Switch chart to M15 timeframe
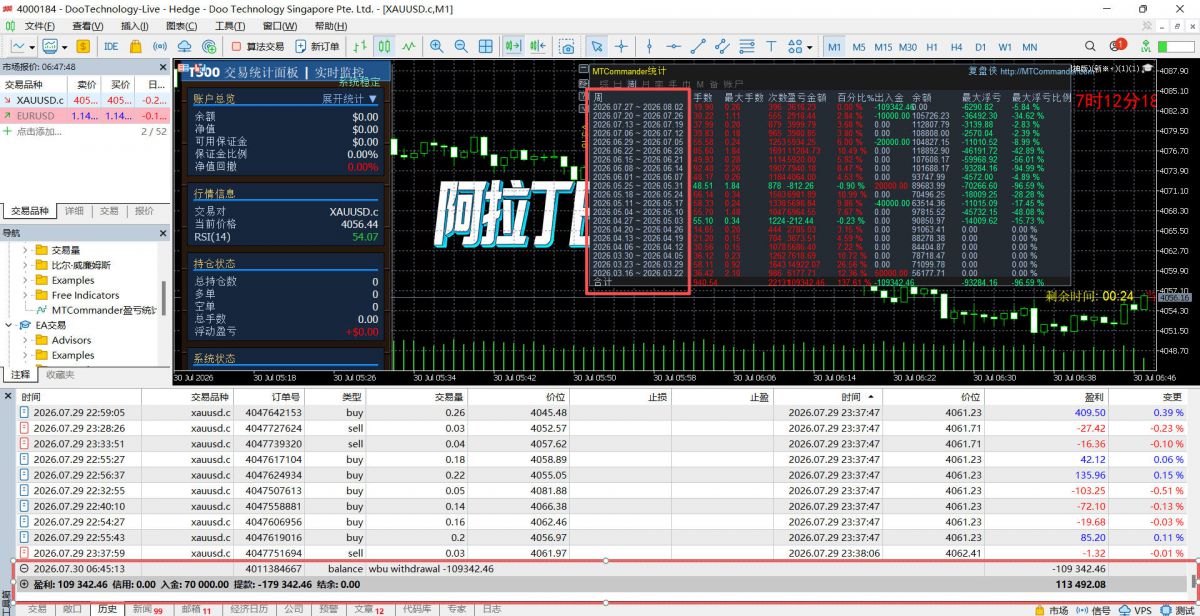Image resolution: width=1200 pixels, height=616 pixels. [883, 47]
